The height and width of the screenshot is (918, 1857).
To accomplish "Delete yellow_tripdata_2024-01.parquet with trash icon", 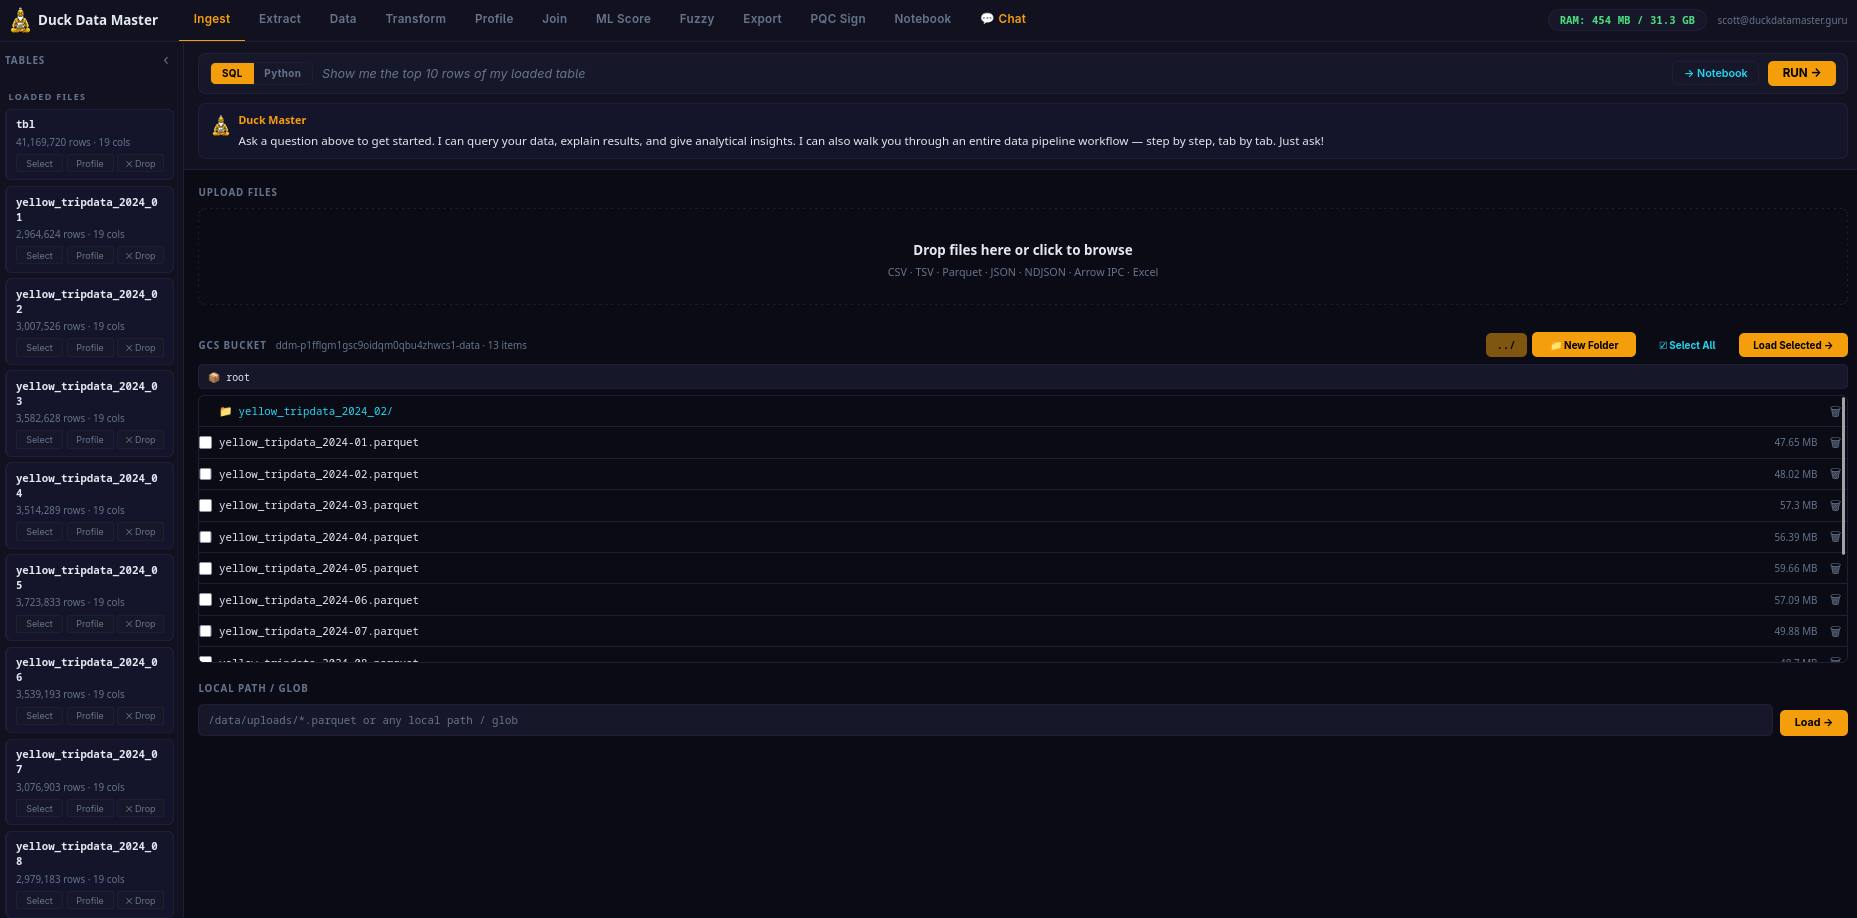I will coord(1835,442).
